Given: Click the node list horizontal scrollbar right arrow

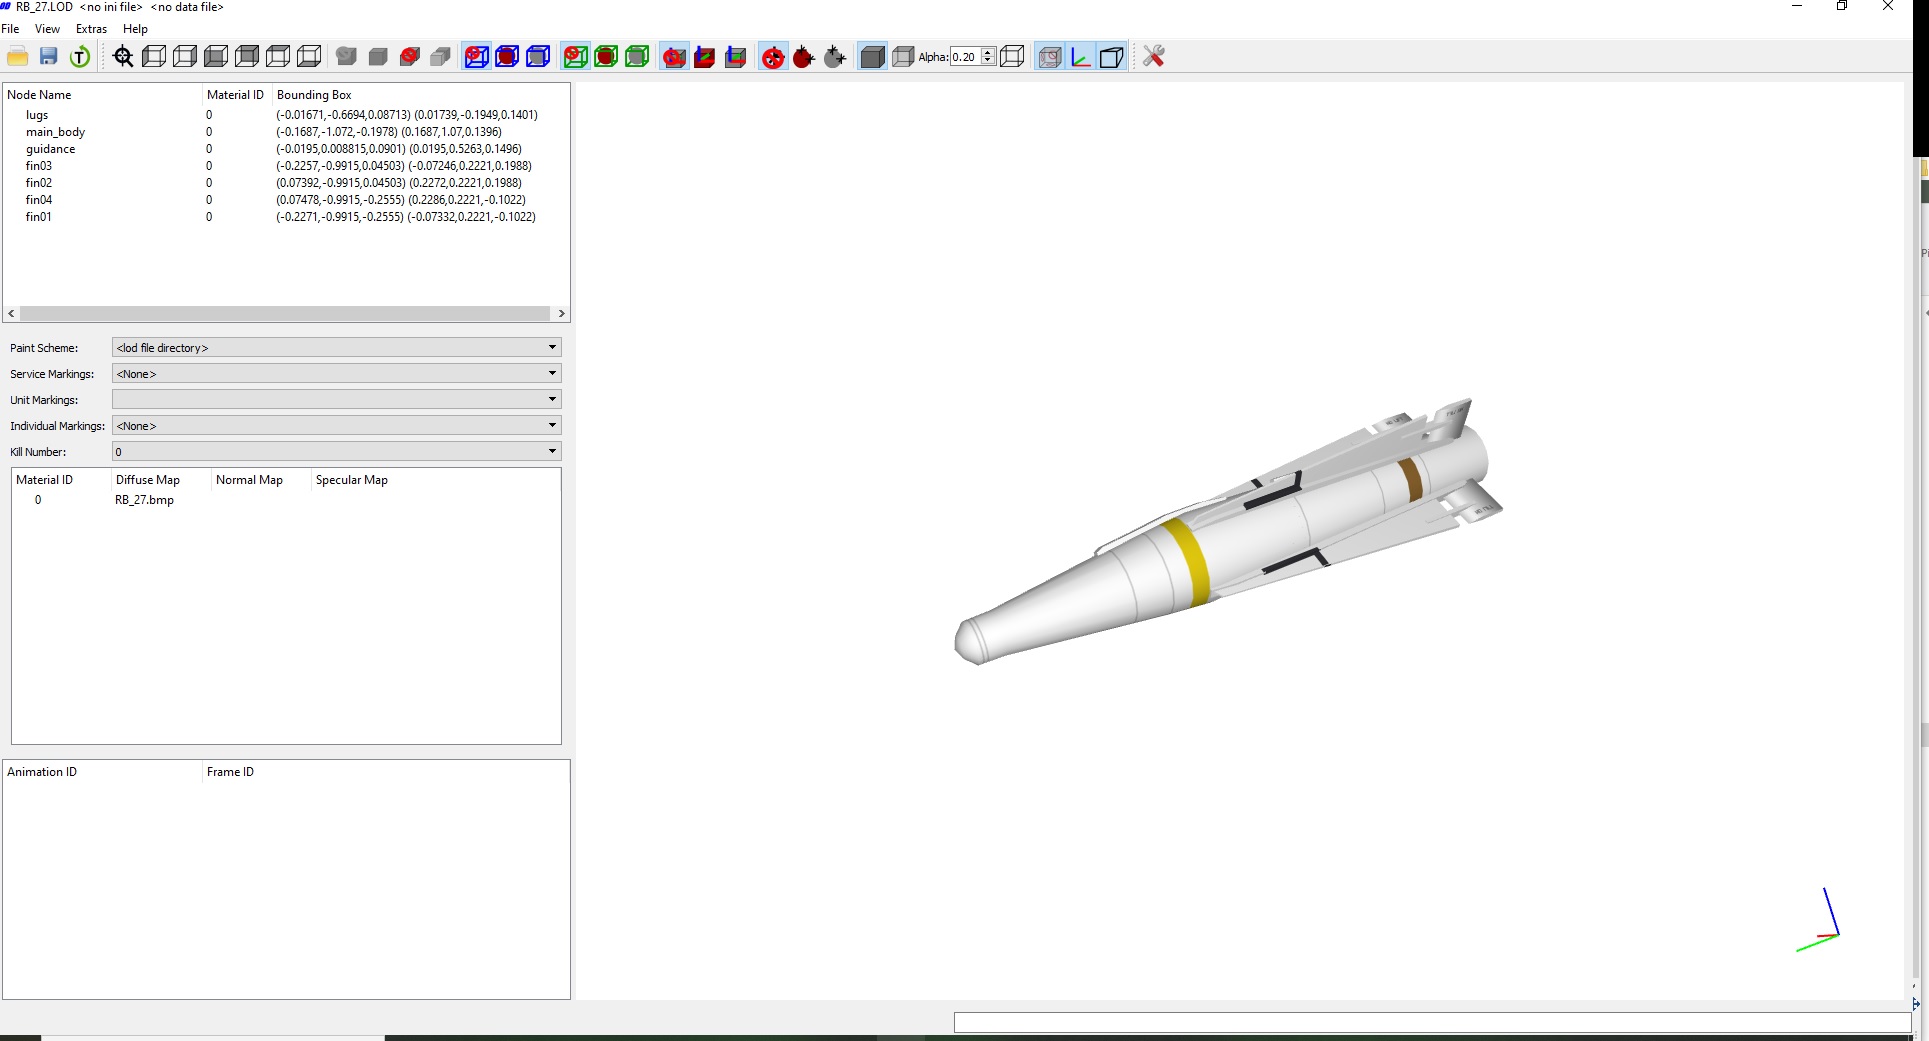Looking at the screenshot, I should pyautogui.click(x=561, y=314).
